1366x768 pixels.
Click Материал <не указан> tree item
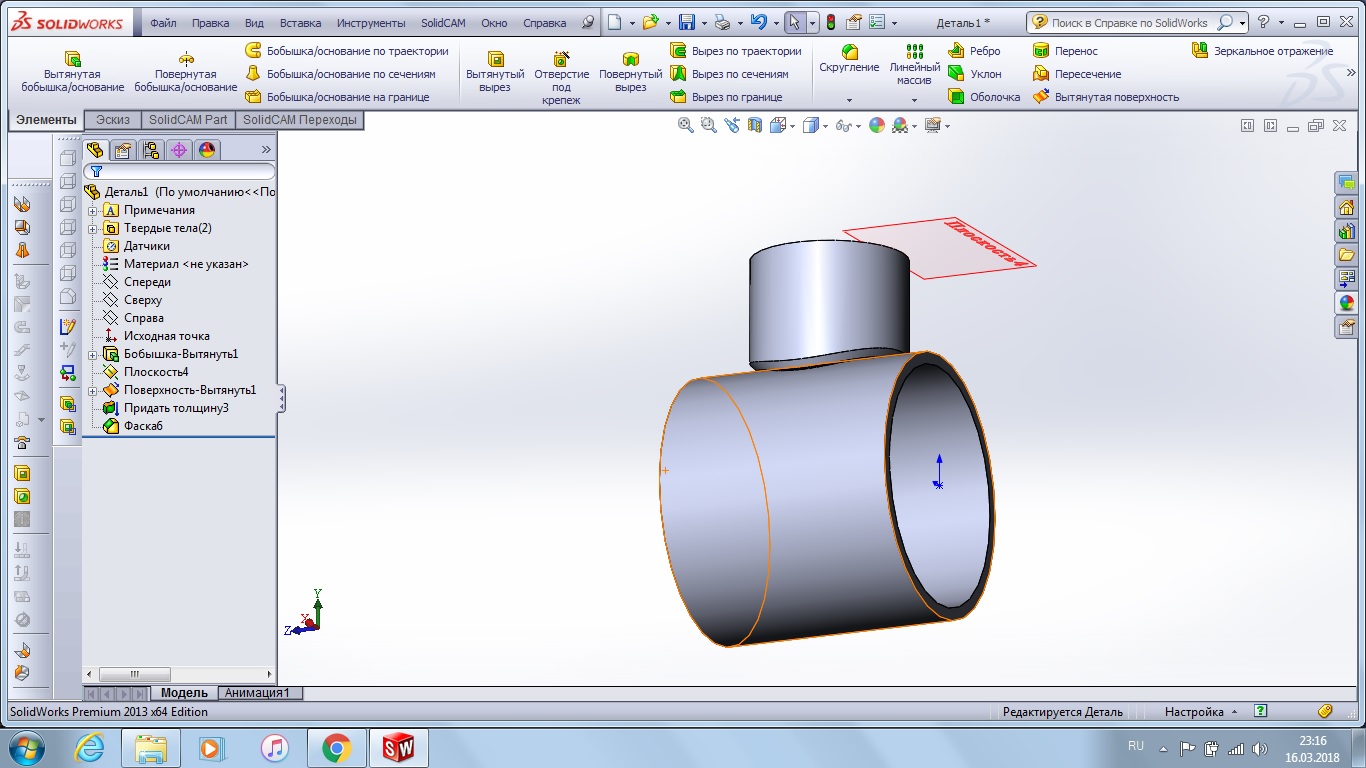click(176, 264)
